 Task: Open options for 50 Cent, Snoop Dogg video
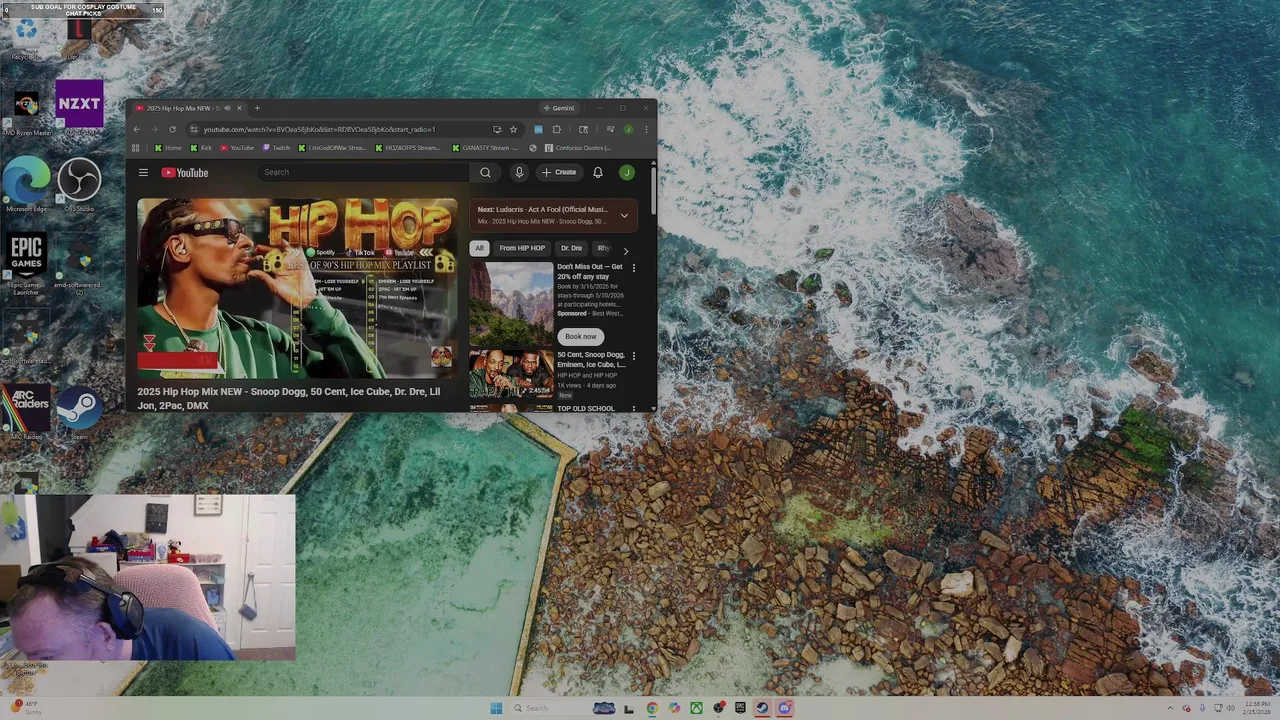coord(633,356)
